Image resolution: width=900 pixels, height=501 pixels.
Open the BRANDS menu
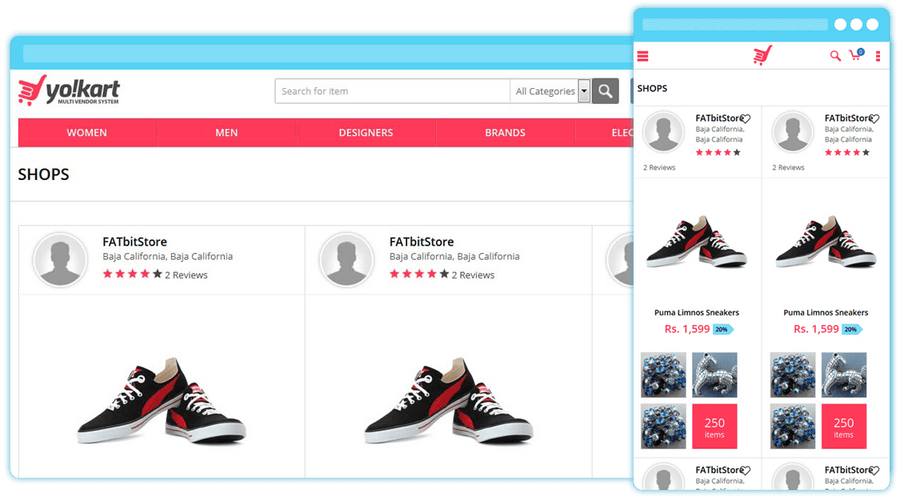(505, 133)
